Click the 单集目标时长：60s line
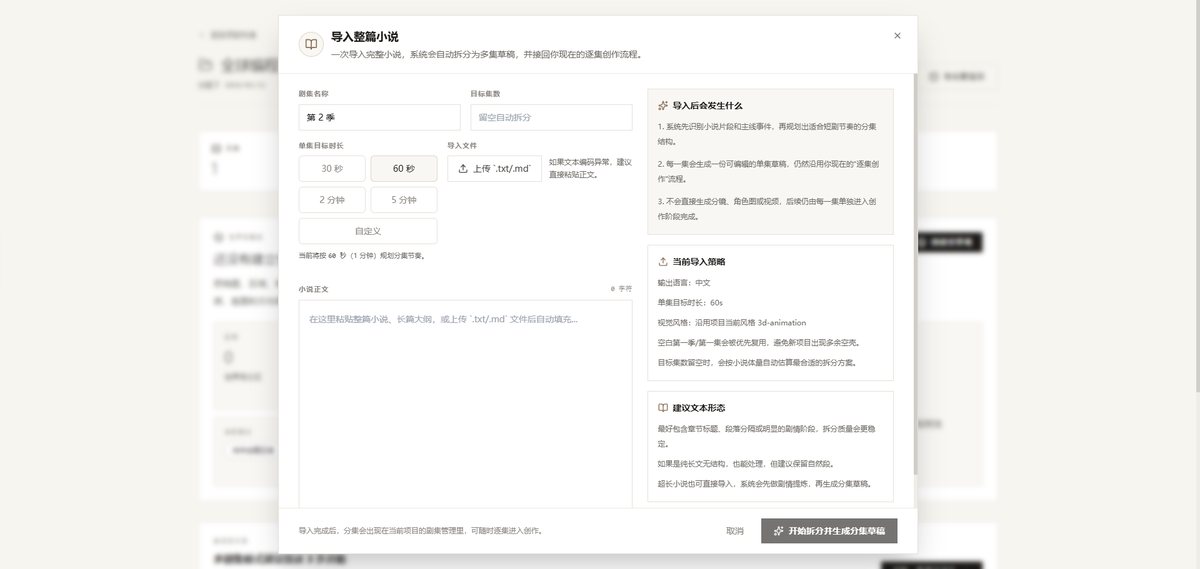The image size is (1200, 569). 690,302
